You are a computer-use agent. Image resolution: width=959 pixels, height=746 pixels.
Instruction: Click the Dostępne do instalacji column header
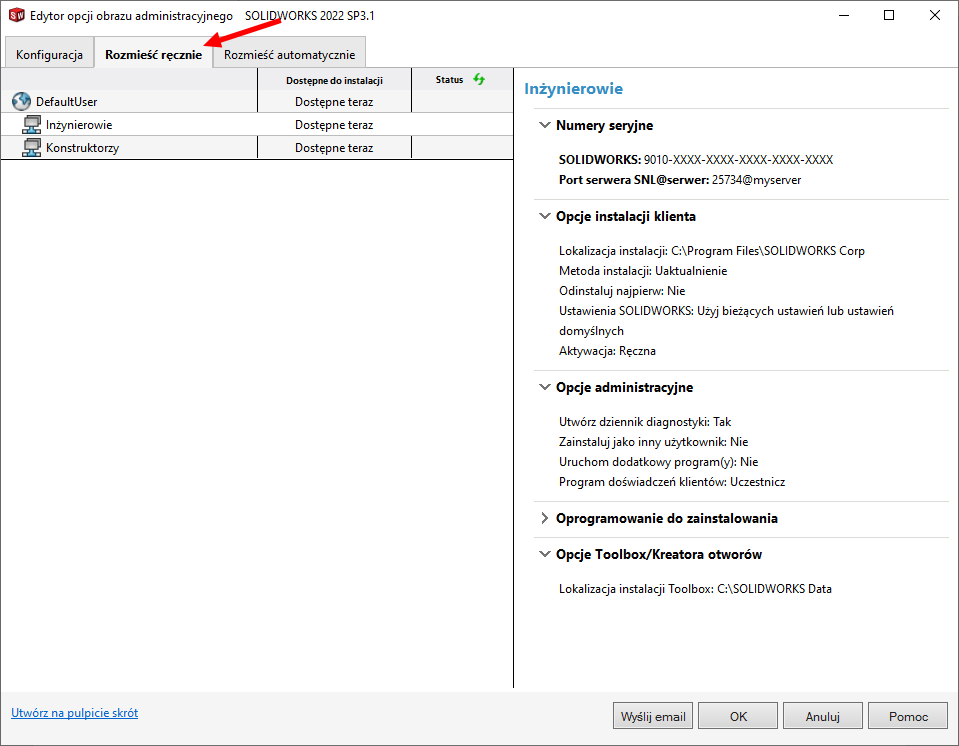point(334,80)
